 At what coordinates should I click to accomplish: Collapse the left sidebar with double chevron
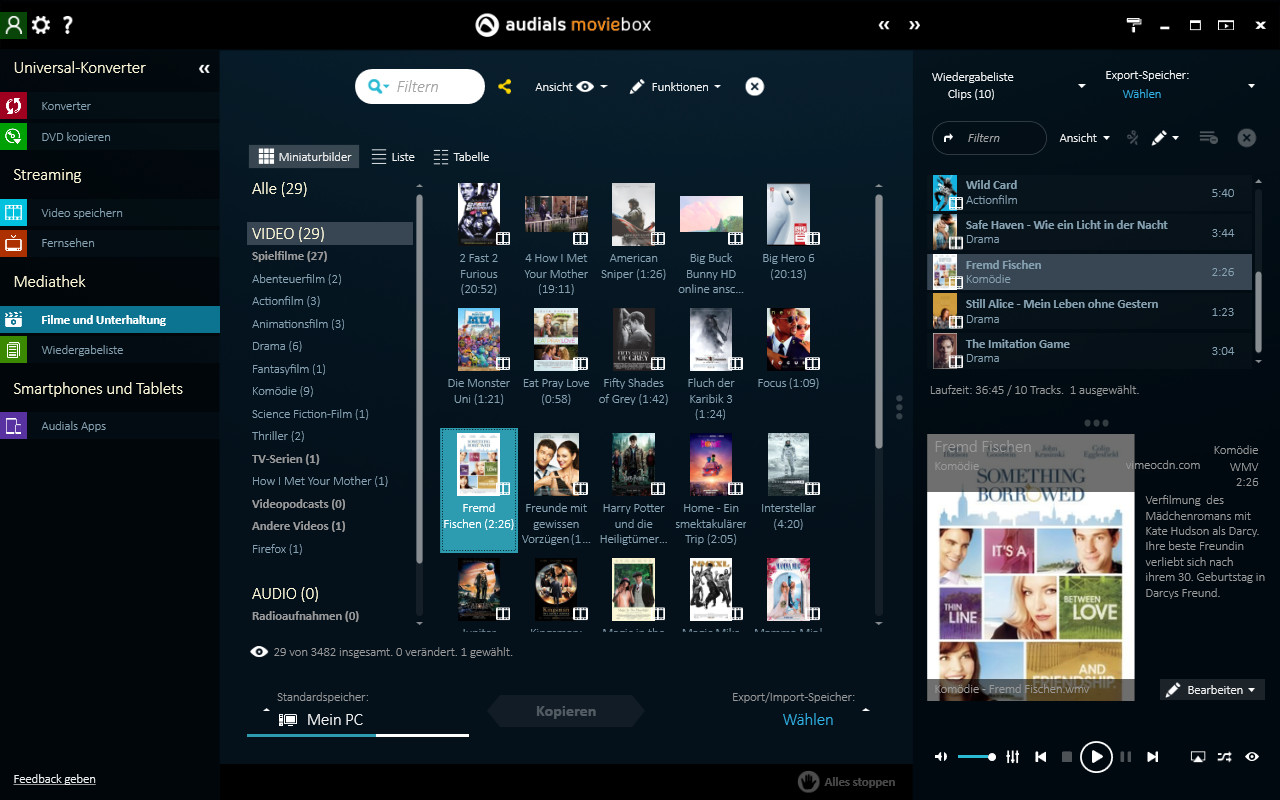(x=204, y=68)
